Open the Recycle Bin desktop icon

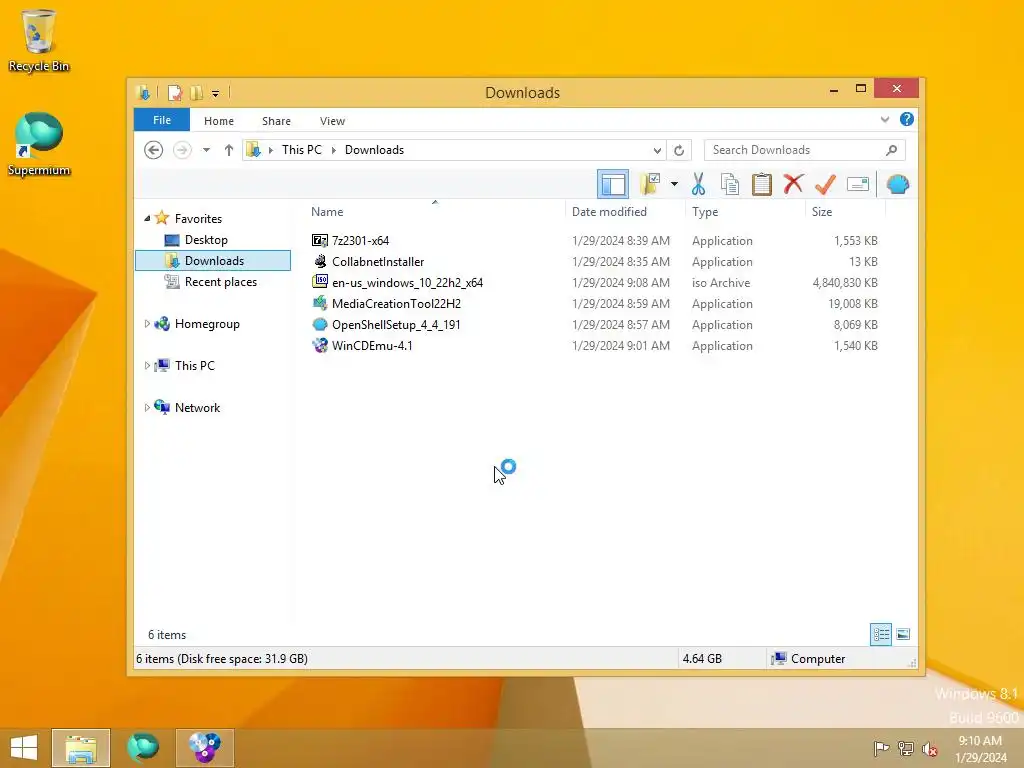39,40
